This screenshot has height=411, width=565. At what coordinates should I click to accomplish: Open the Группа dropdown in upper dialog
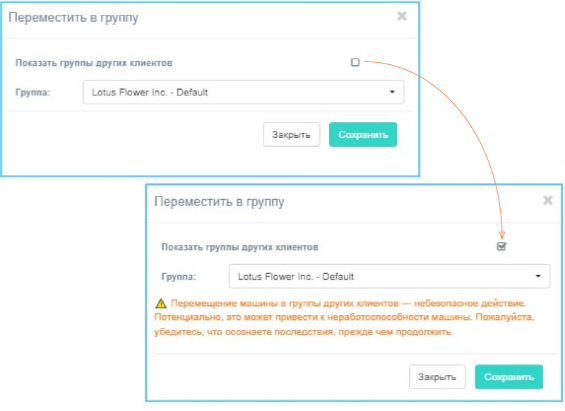click(243, 92)
